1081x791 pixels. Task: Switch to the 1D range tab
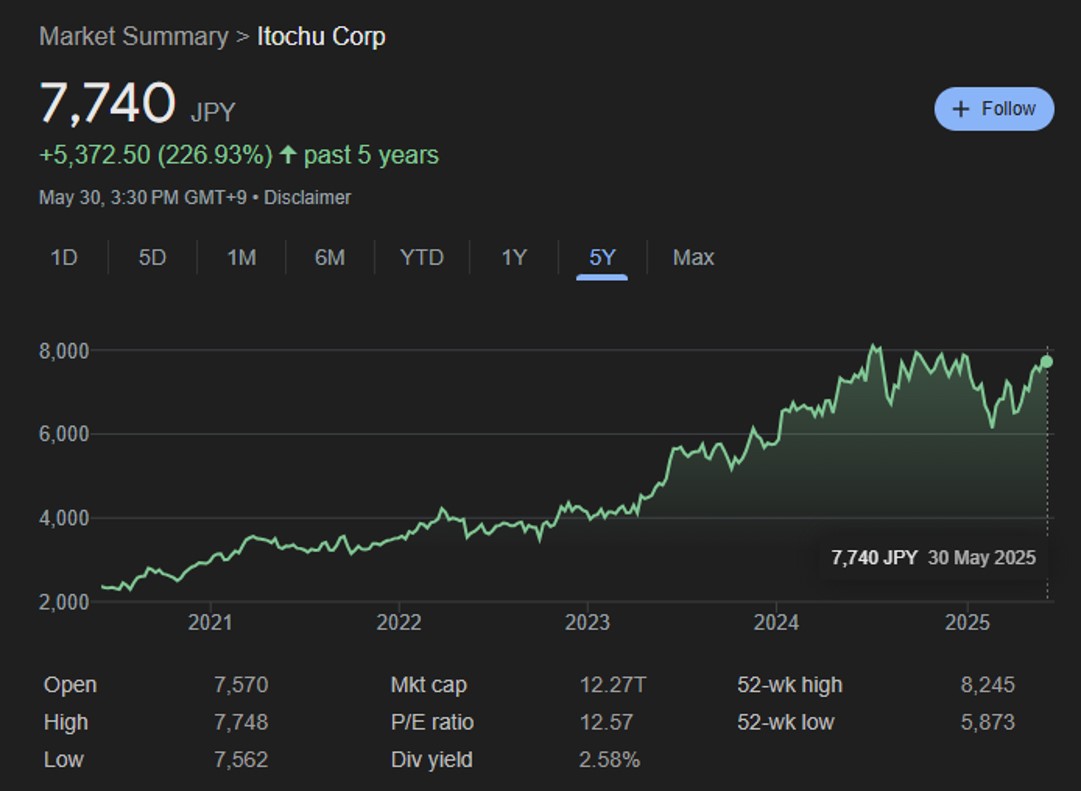64,258
